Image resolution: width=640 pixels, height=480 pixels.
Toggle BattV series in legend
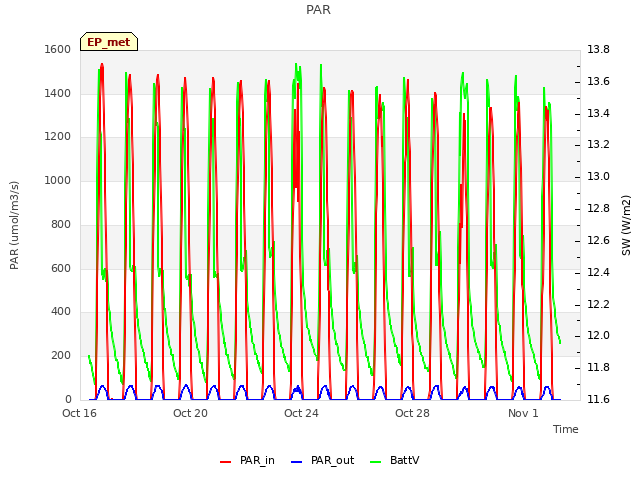394,460
